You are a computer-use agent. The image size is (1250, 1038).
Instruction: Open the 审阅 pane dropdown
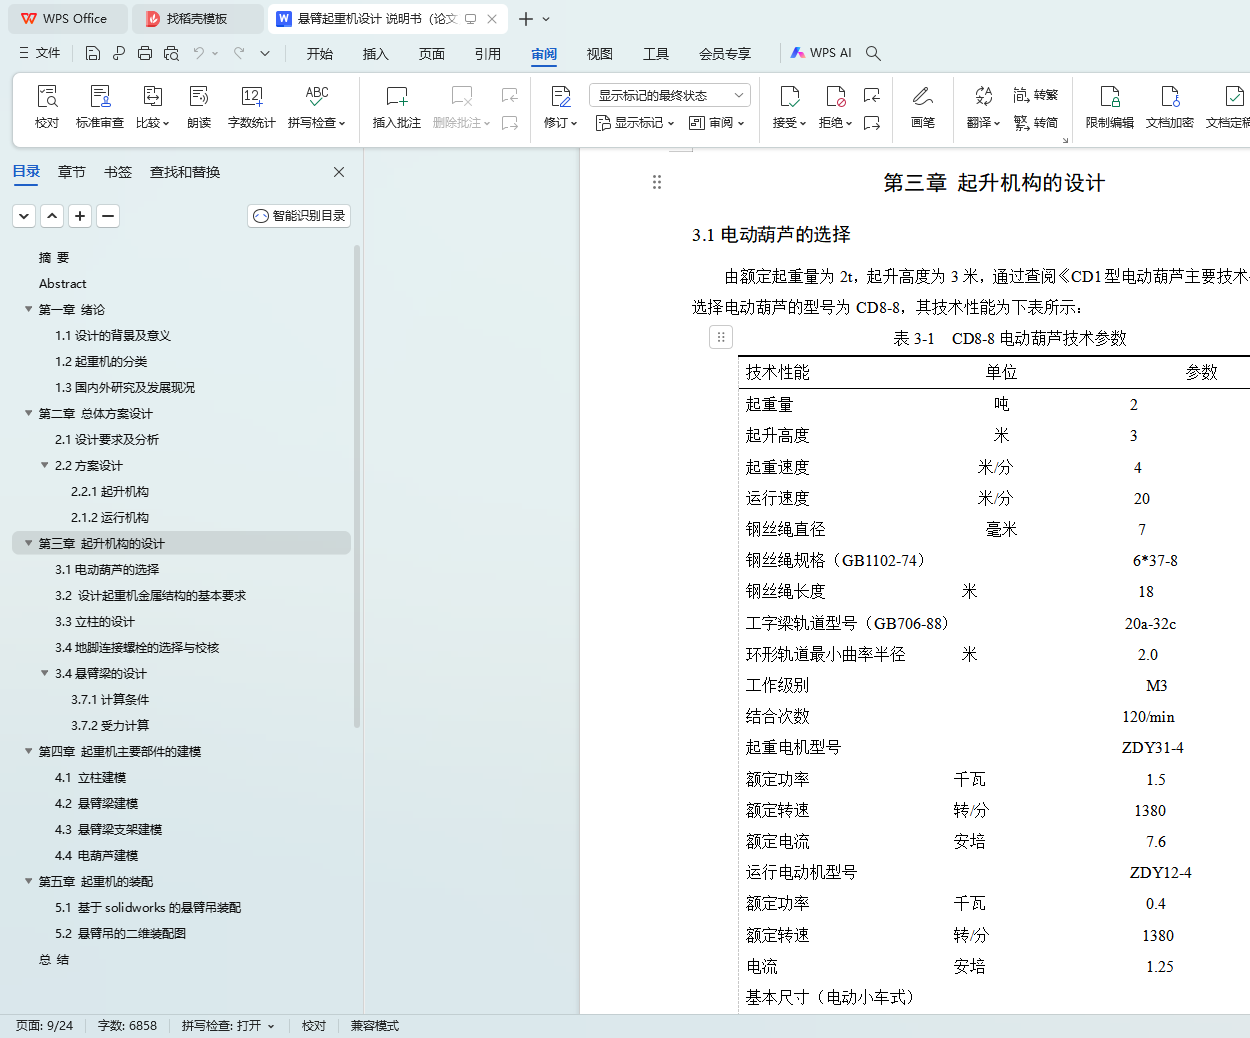click(717, 123)
